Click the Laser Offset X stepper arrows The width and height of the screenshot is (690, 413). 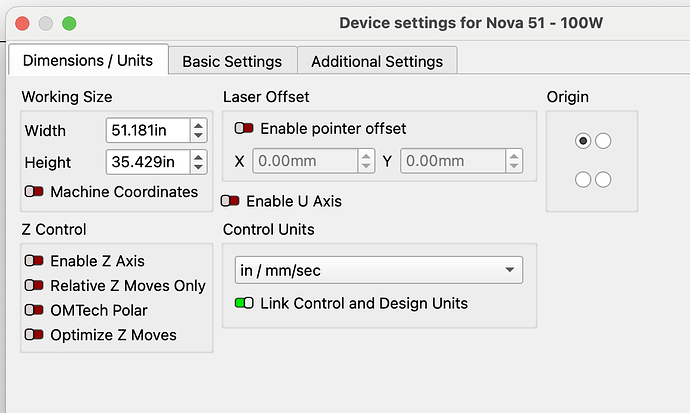point(366,161)
